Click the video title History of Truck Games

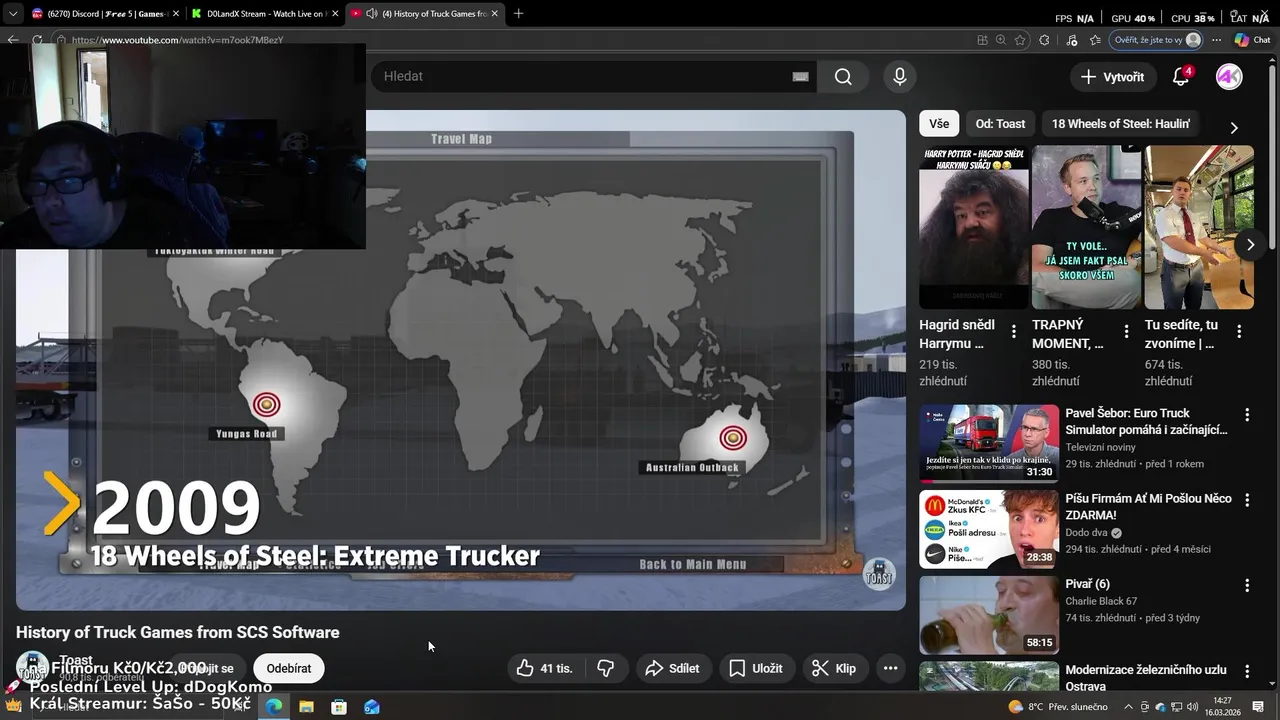178,632
